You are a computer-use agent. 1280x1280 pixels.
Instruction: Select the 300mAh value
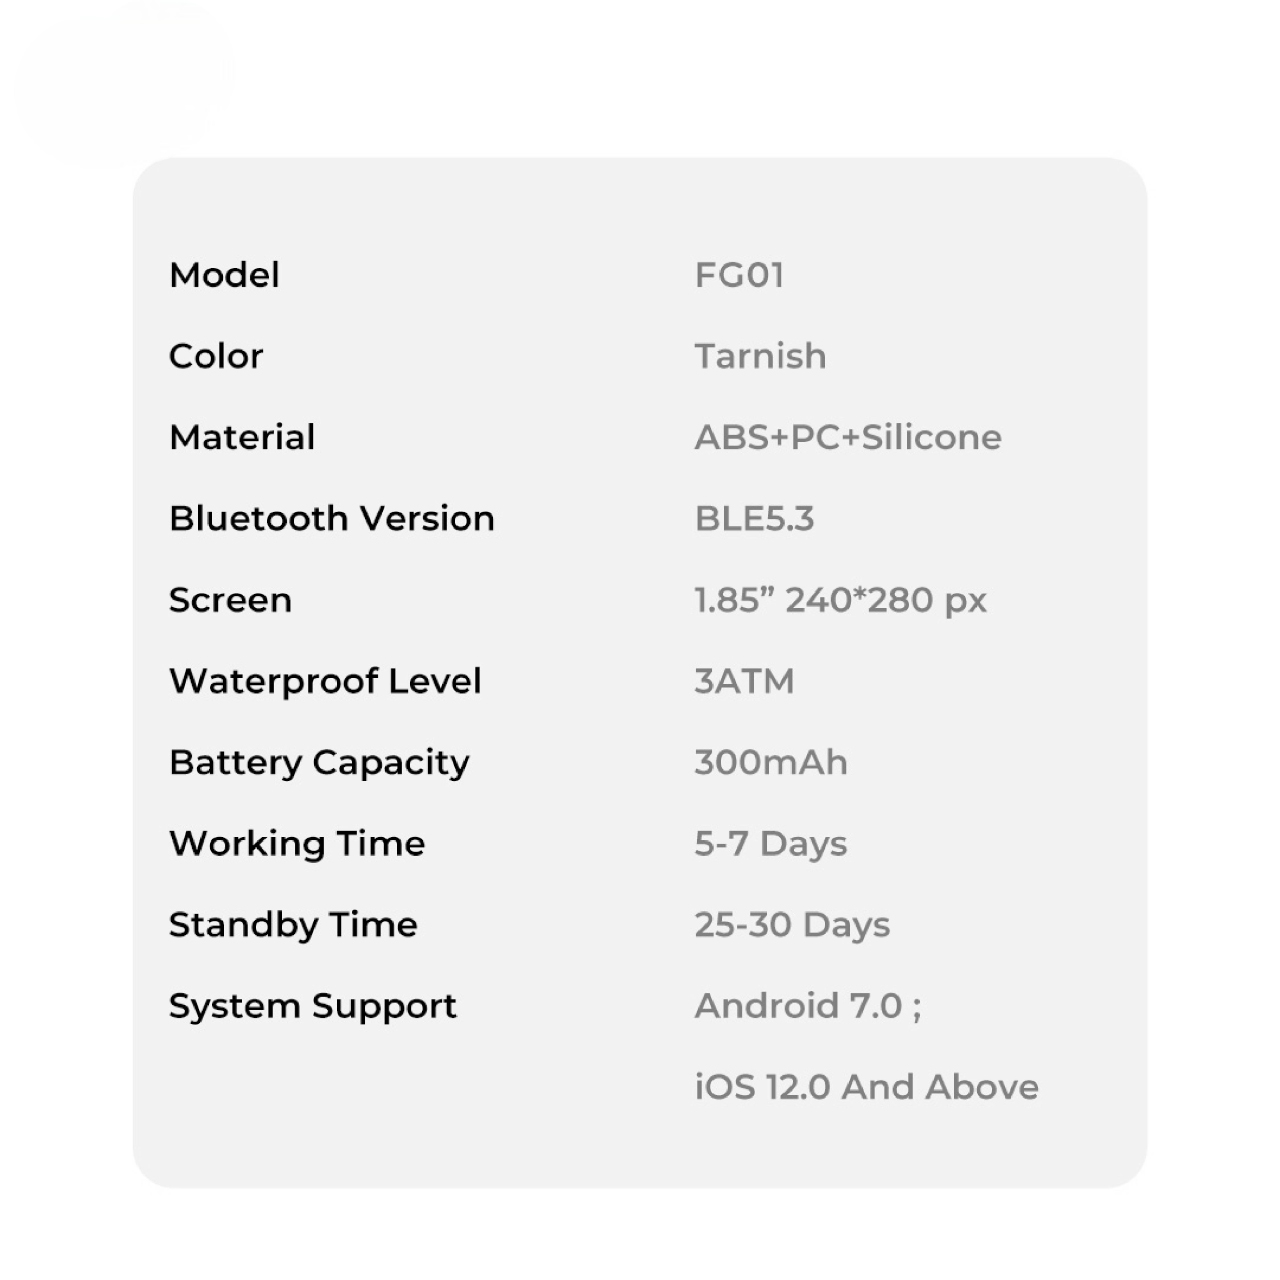pyautogui.click(x=770, y=762)
